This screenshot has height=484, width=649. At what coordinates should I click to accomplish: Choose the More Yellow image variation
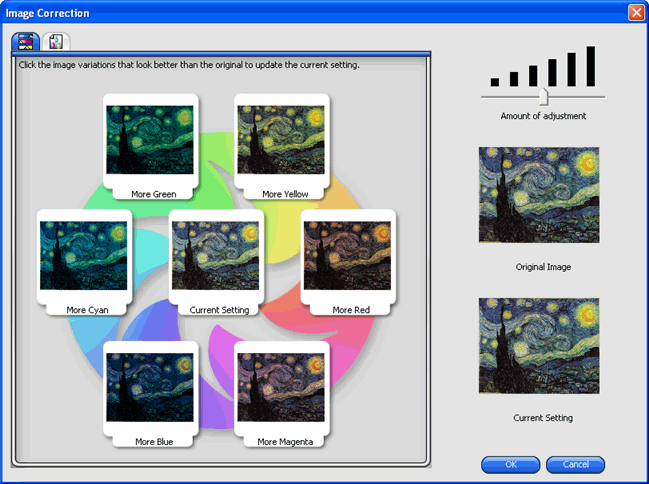pyautogui.click(x=281, y=146)
